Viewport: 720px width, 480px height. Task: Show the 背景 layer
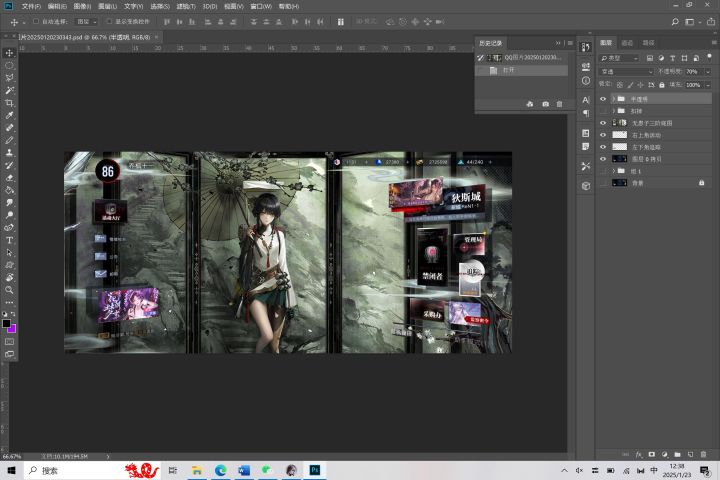[603, 183]
